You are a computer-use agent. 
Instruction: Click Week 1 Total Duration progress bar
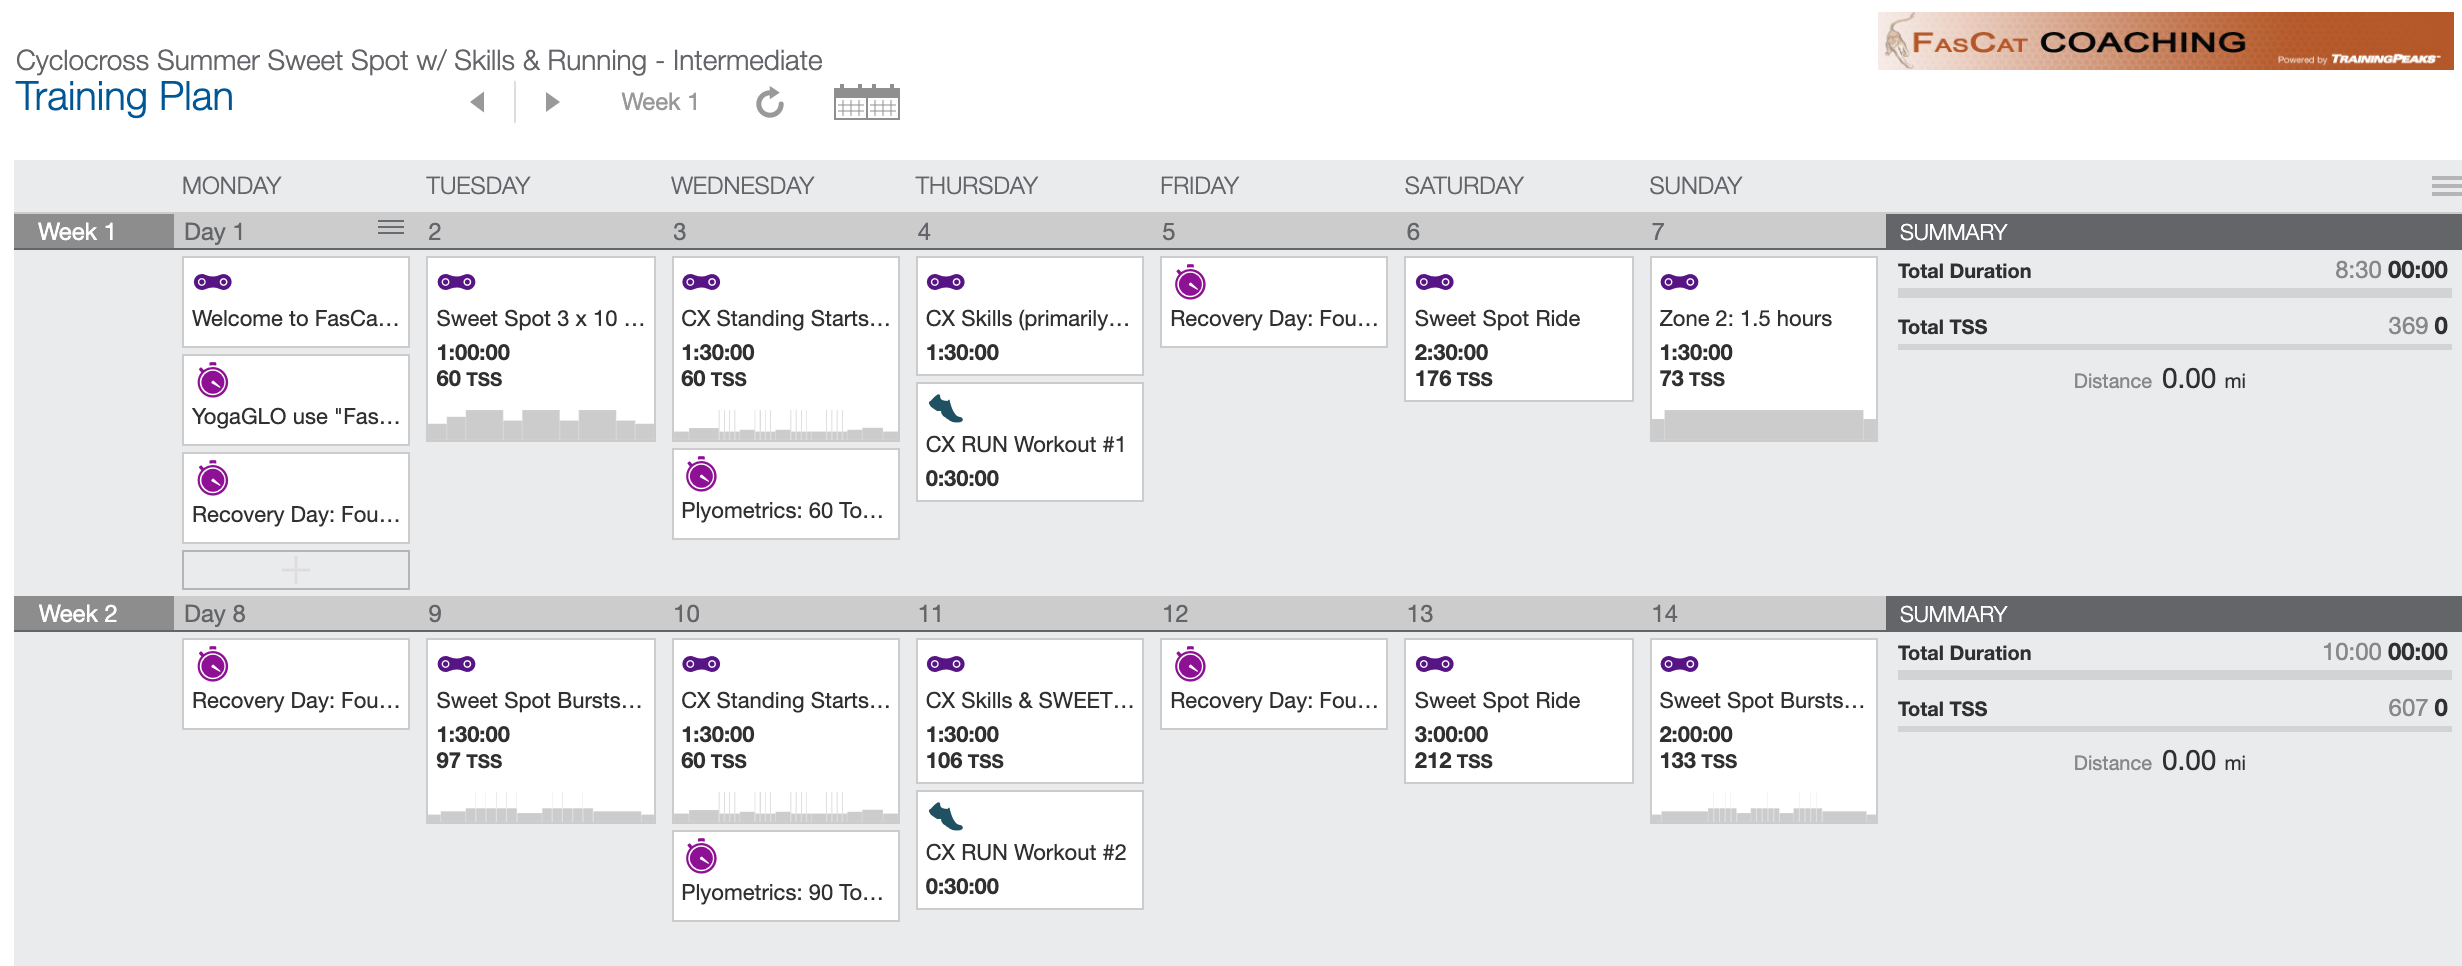pos(2174,294)
